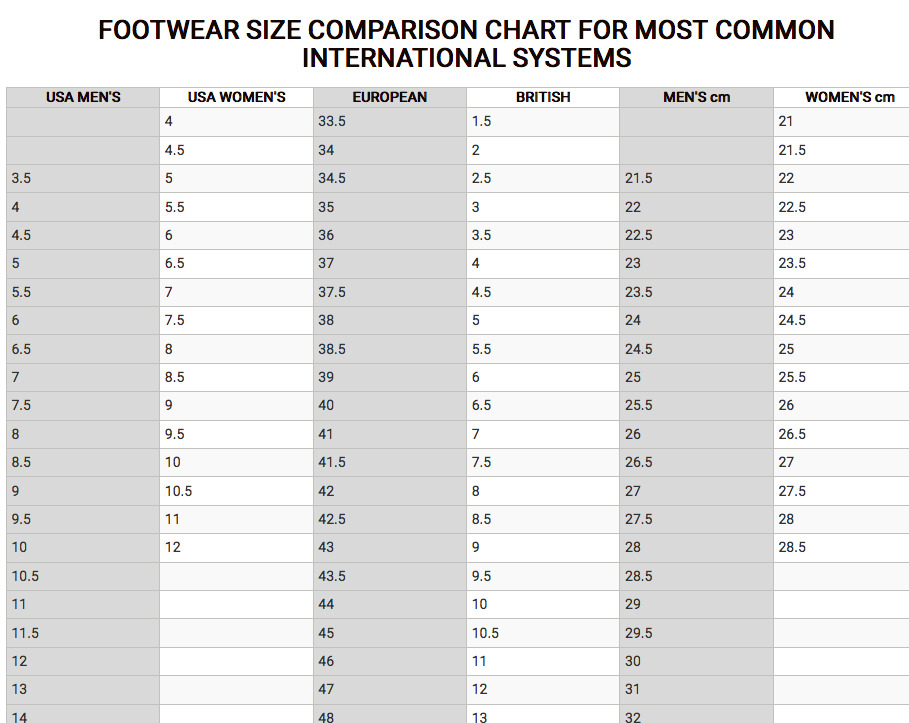The image size is (909, 723).
Task: Select British size 1.5 cell
Action: pyautogui.click(x=481, y=121)
